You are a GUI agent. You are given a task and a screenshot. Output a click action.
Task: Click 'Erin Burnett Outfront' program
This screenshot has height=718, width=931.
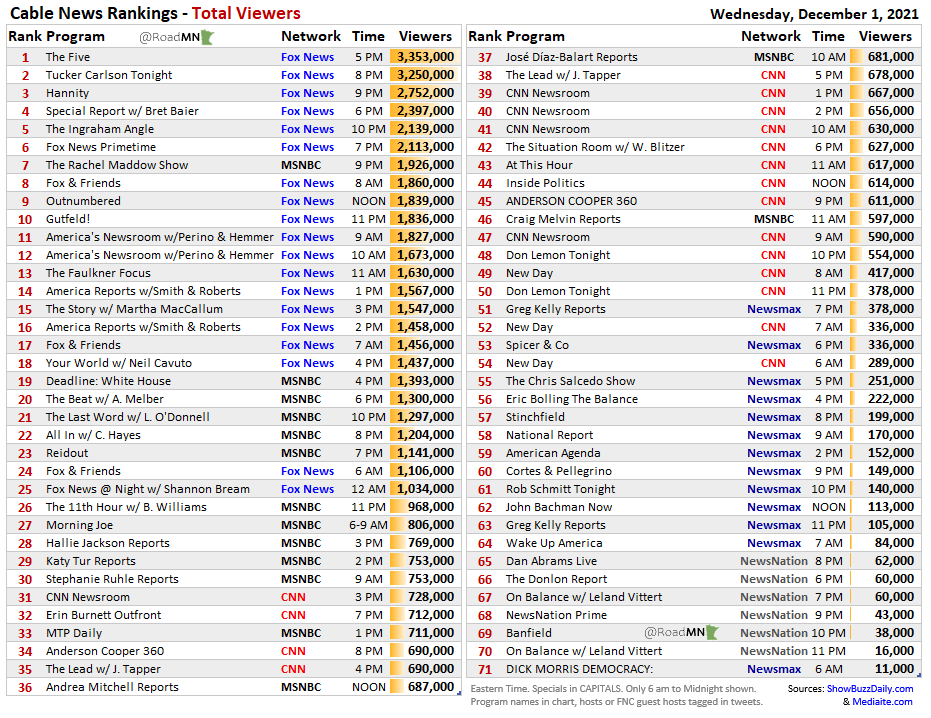pyautogui.click(x=103, y=615)
